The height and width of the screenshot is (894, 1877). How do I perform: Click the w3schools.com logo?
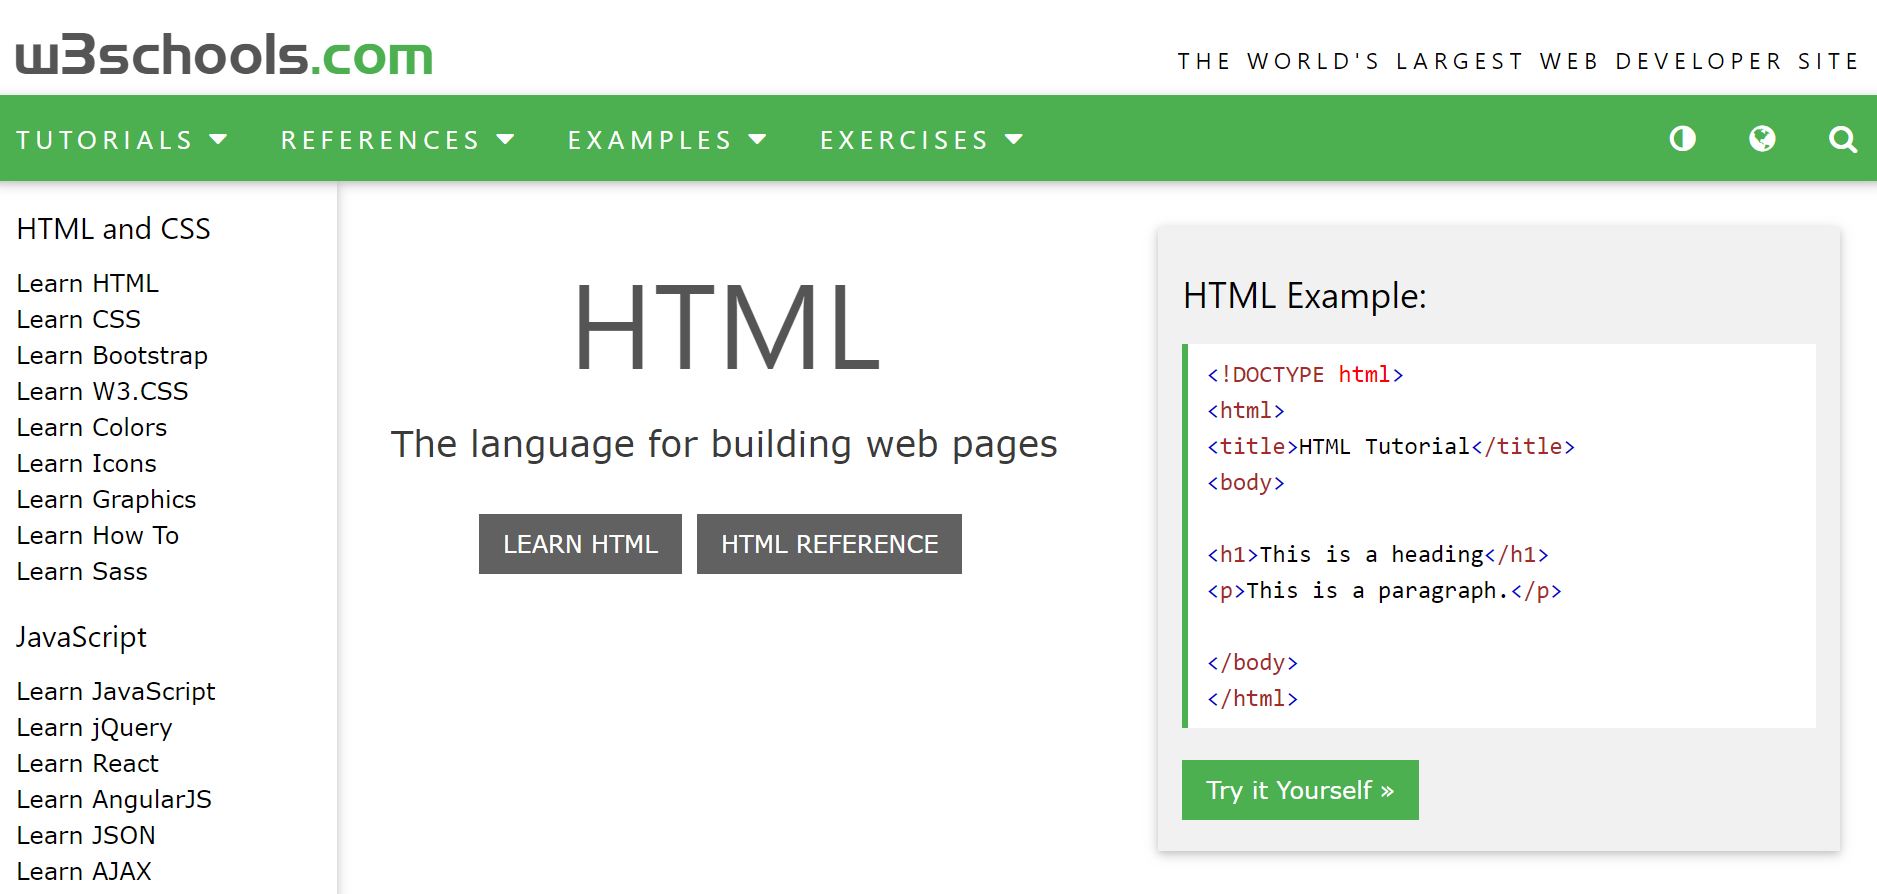click(224, 55)
